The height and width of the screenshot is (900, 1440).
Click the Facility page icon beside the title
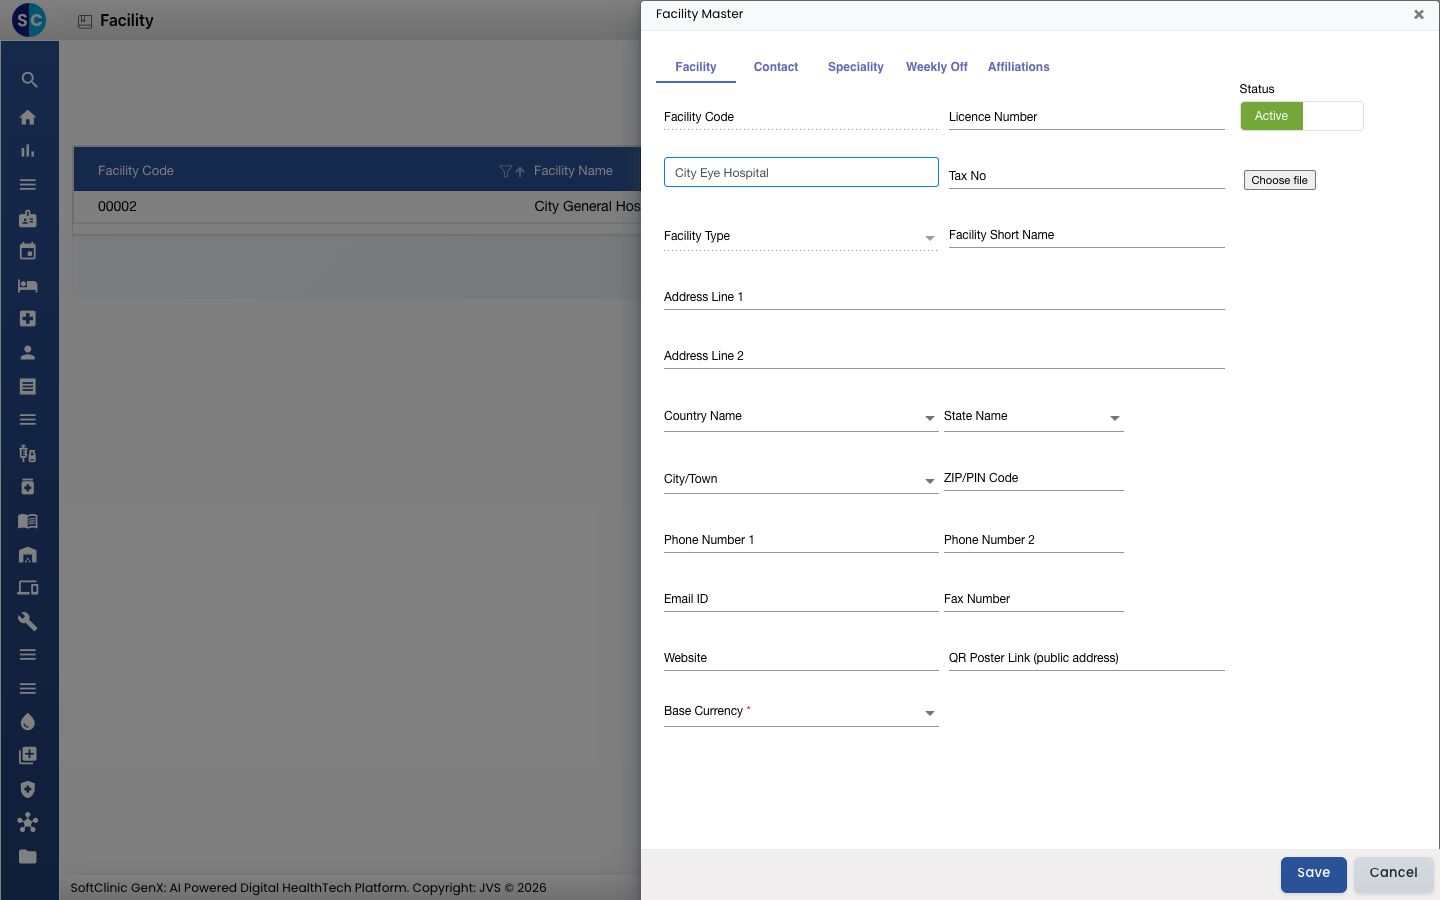click(85, 21)
